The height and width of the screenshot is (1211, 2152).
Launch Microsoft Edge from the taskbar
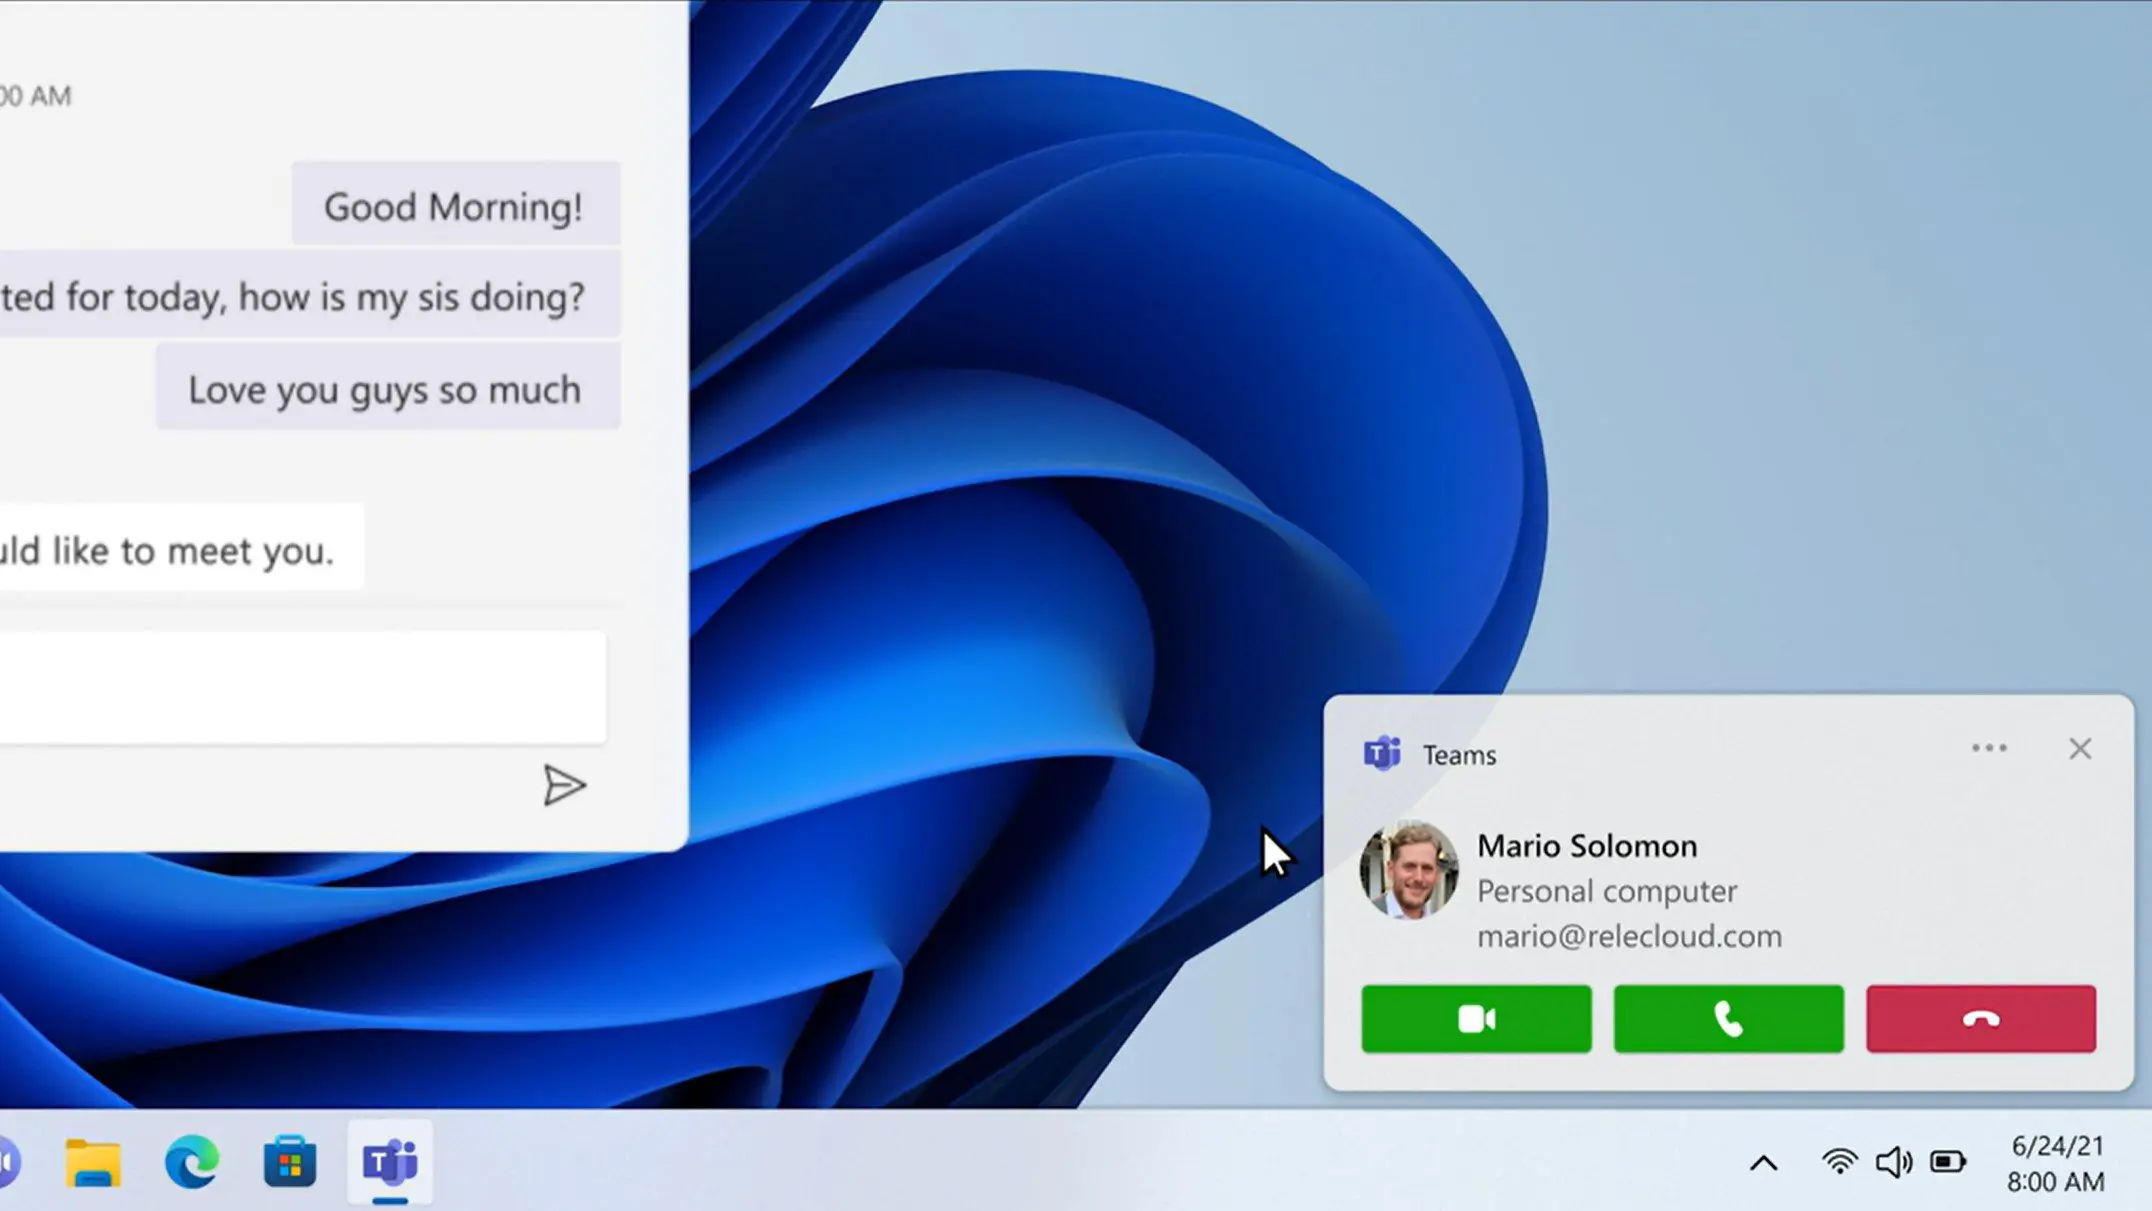(192, 1163)
